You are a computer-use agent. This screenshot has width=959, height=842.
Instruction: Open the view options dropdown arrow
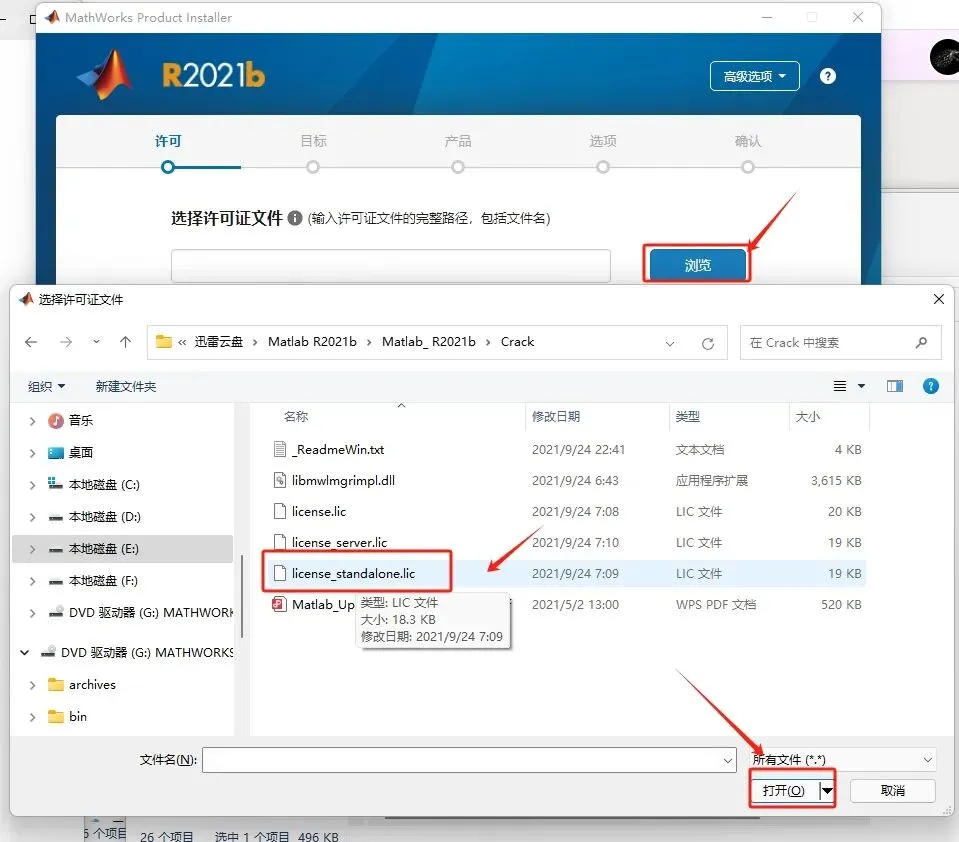(x=861, y=386)
